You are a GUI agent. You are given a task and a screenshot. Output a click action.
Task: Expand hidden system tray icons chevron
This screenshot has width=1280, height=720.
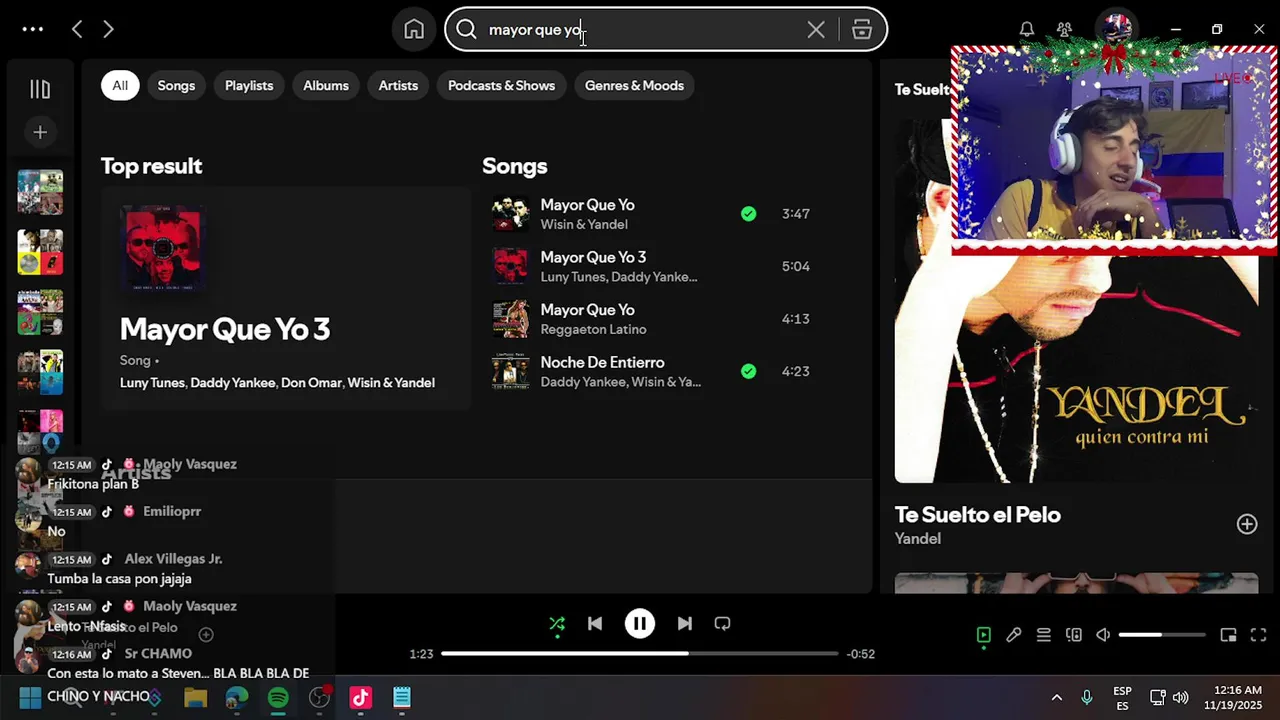pyautogui.click(x=1056, y=697)
